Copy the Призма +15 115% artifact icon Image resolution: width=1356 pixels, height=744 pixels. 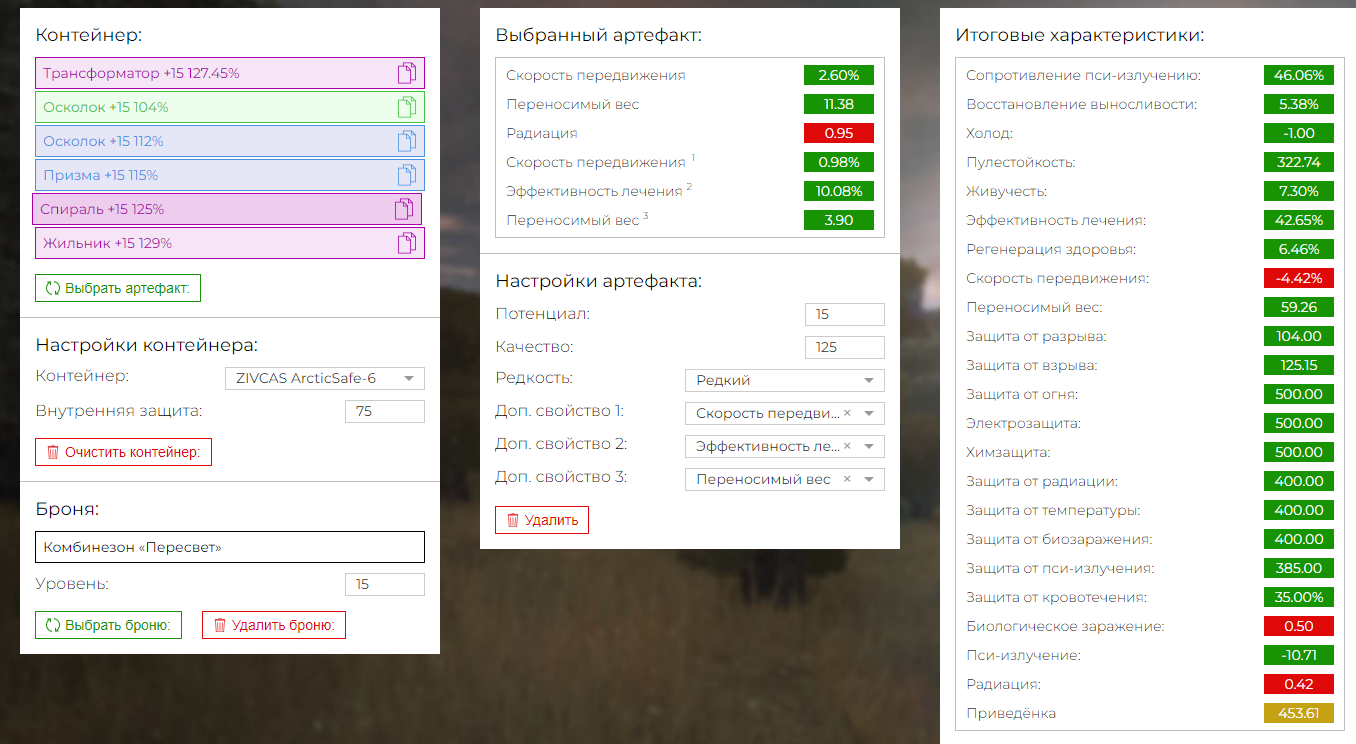tap(406, 175)
